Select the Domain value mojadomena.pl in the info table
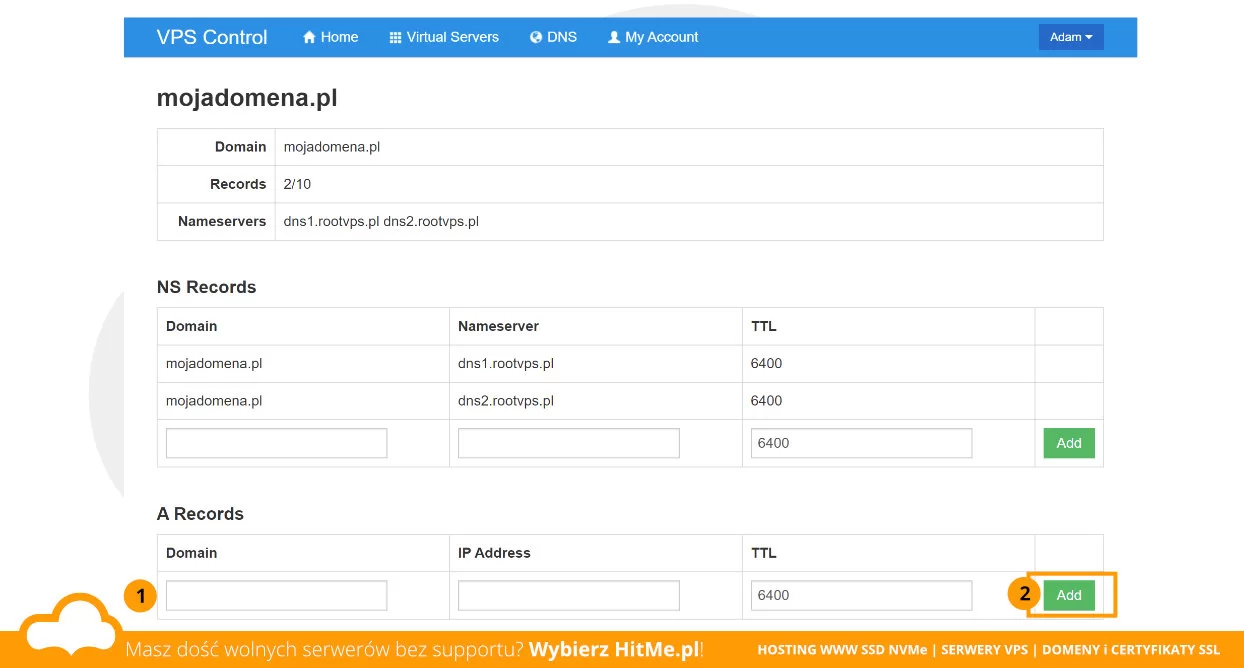Image resolution: width=1244 pixels, height=668 pixels. click(x=332, y=147)
